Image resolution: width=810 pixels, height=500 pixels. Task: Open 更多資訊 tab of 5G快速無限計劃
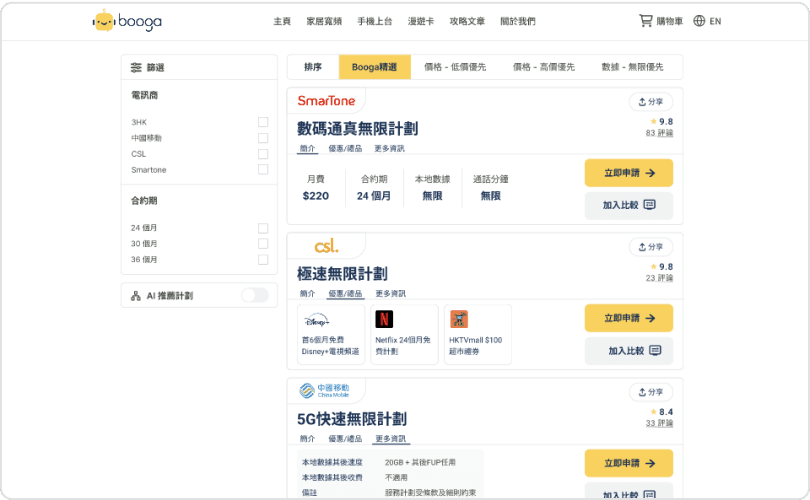pyautogui.click(x=391, y=439)
